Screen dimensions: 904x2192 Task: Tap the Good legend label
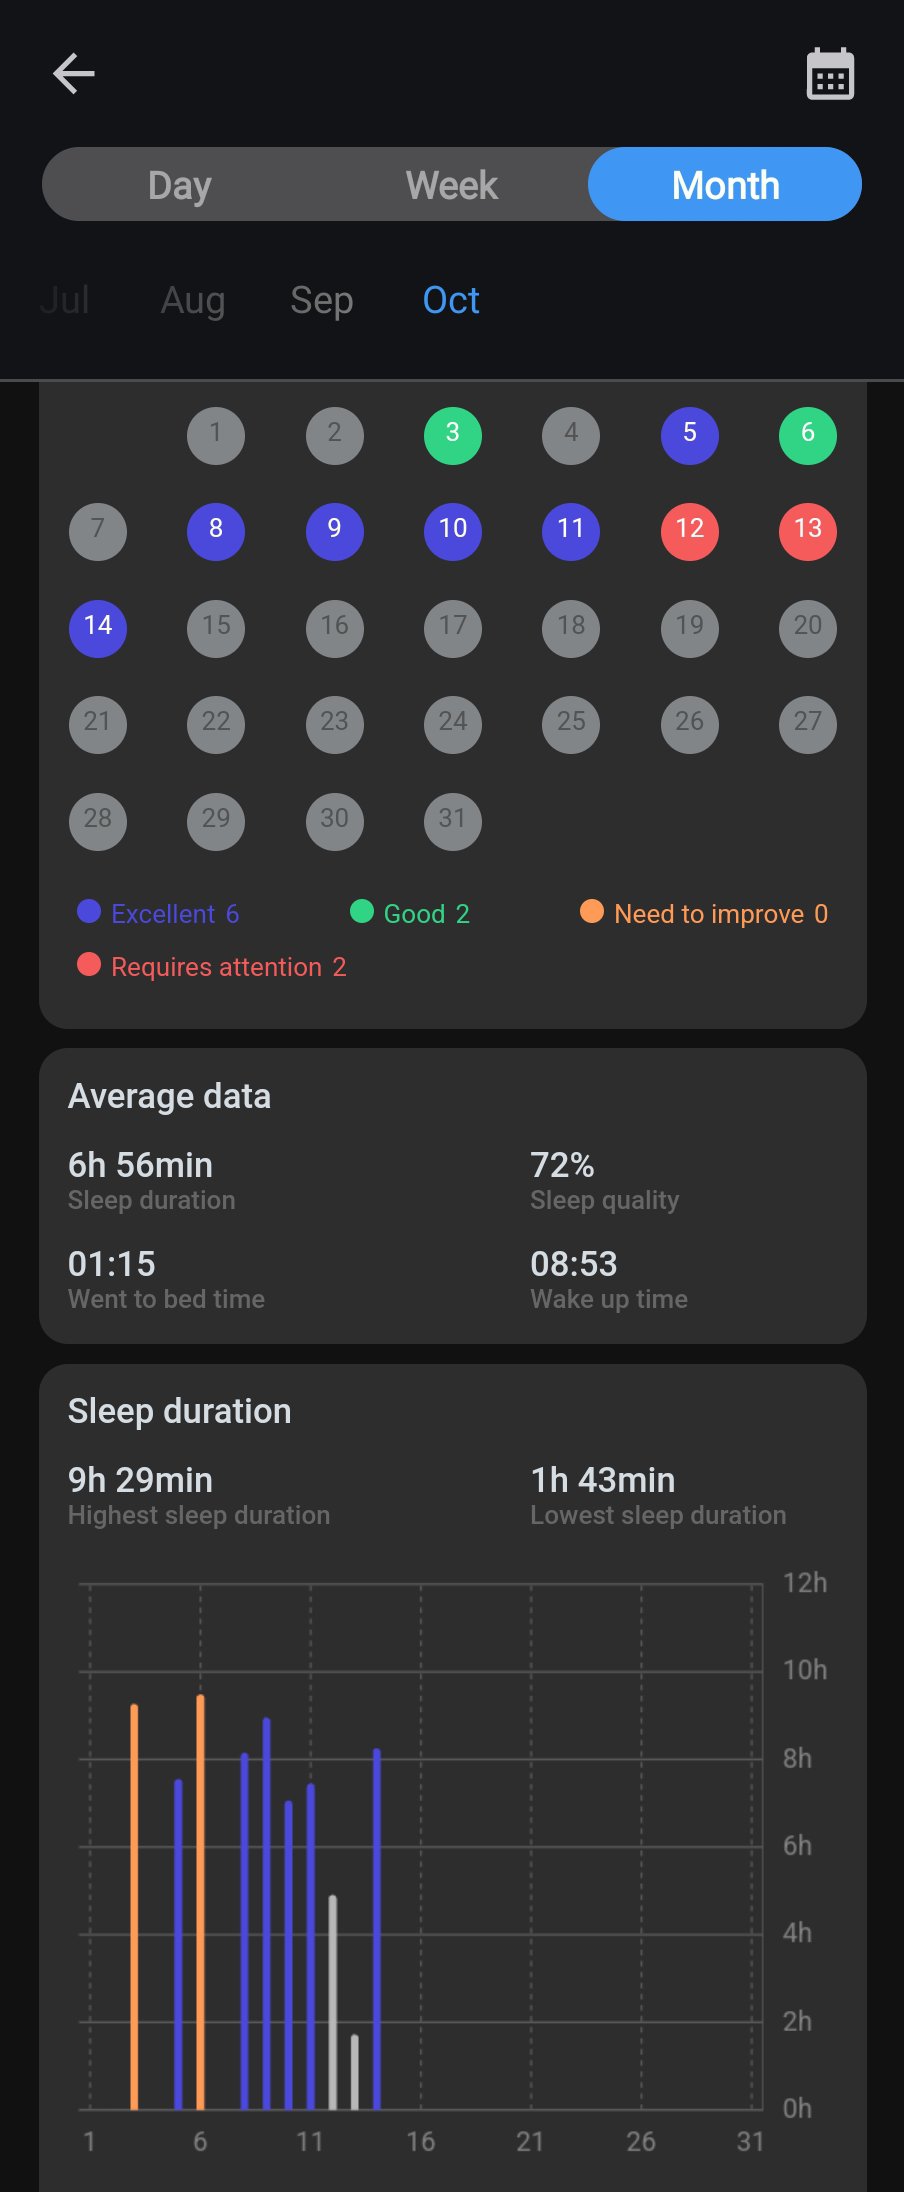tap(414, 914)
